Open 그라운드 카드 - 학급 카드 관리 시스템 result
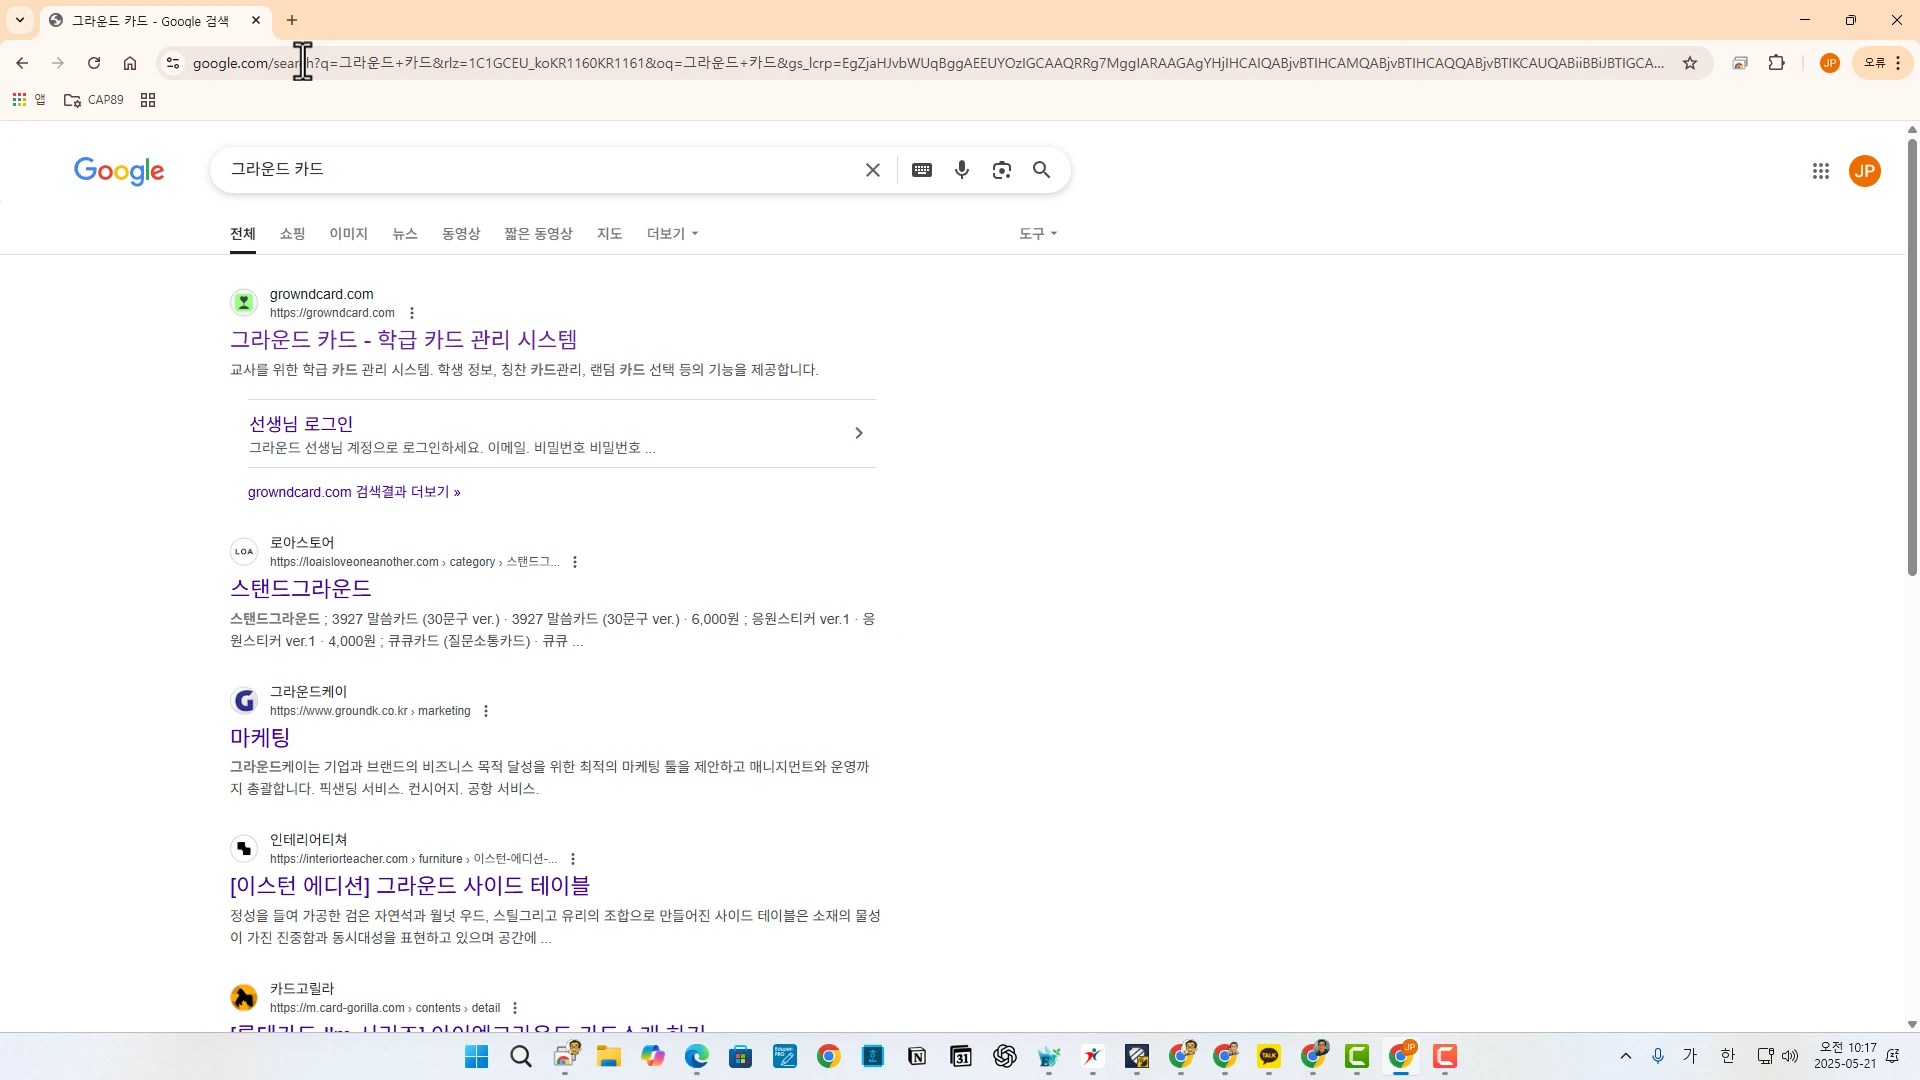Image resolution: width=1920 pixels, height=1080 pixels. (404, 340)
